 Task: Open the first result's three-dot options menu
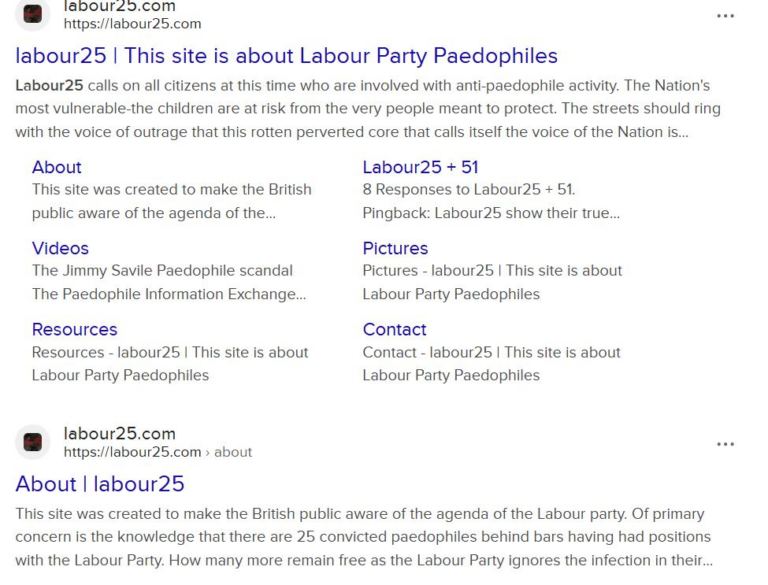tap(725, 16)
